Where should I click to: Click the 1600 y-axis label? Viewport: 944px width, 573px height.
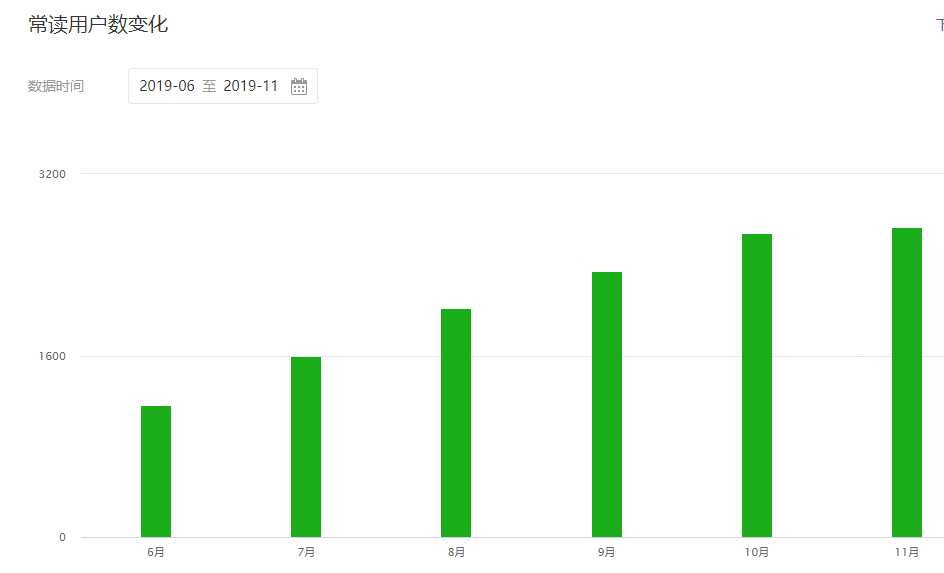coord(52,356)
